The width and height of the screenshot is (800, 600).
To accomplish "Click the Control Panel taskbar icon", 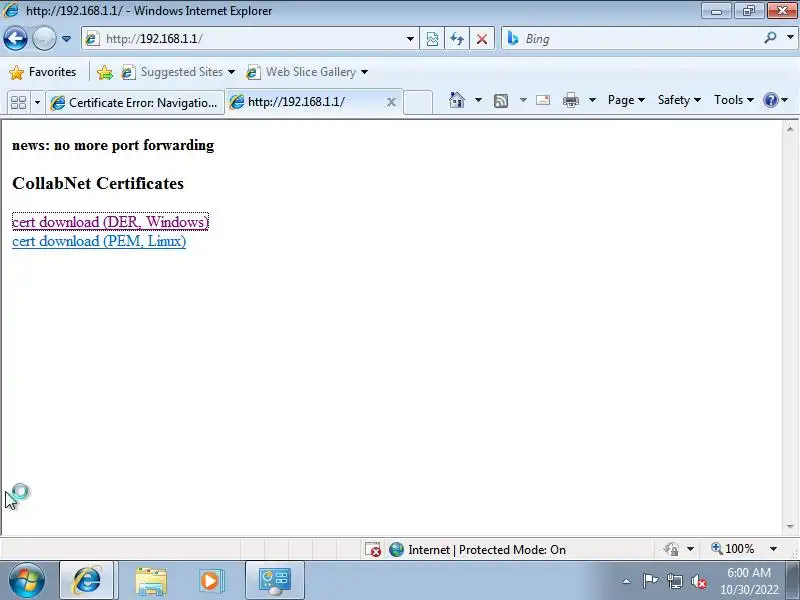I will pyautogui.click(x=275, y=581).
